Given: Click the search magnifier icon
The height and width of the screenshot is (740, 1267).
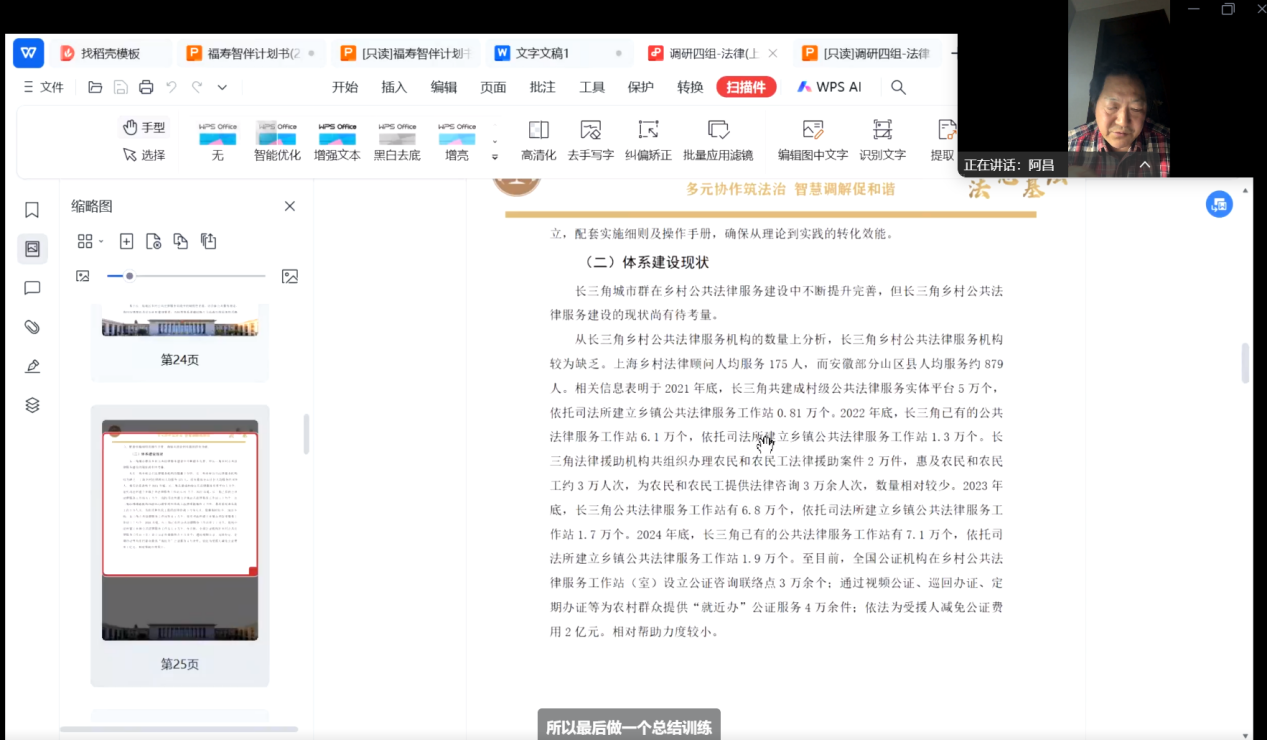Looking at the screenshot, I should pos(898,87).
